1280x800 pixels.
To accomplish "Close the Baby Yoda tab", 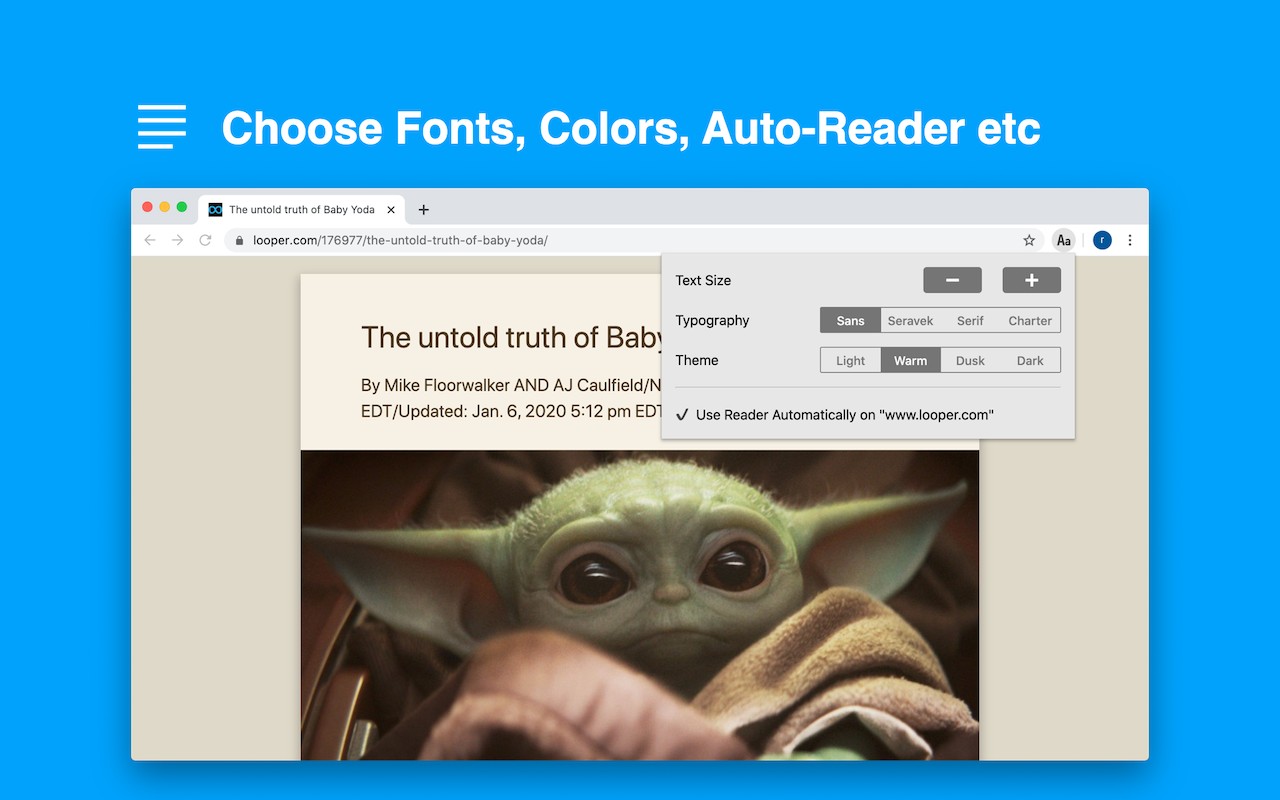I will [391, 210].
